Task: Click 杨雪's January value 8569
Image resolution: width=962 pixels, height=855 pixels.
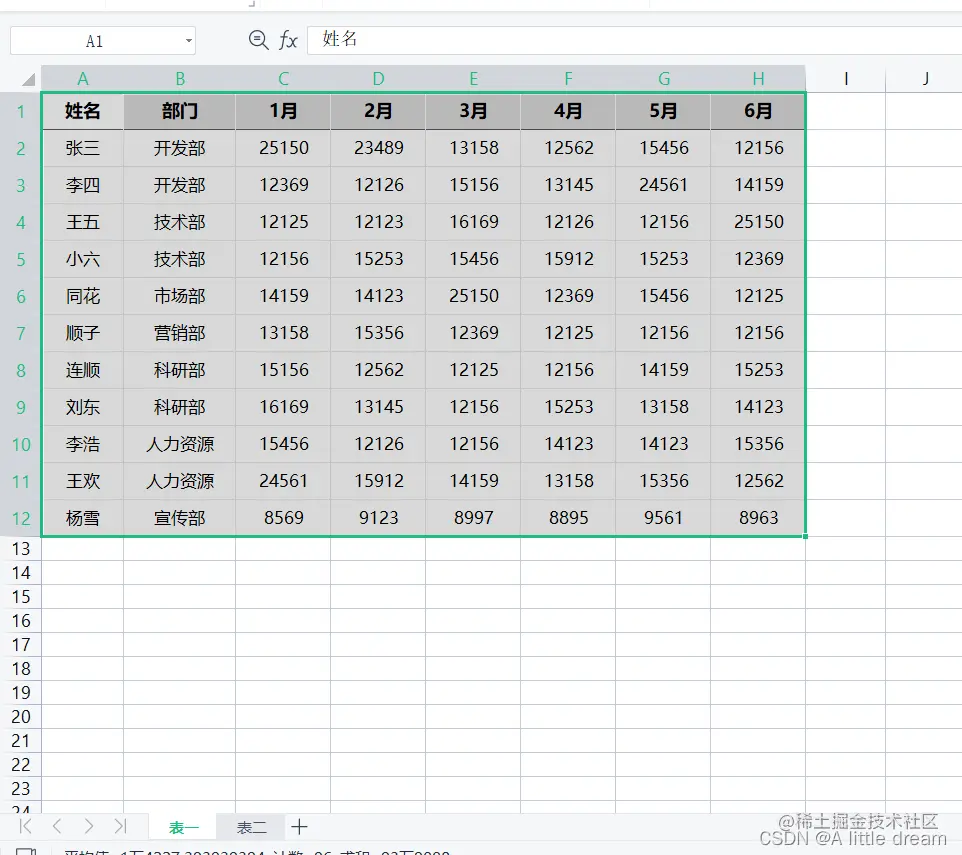Action: 283,518
